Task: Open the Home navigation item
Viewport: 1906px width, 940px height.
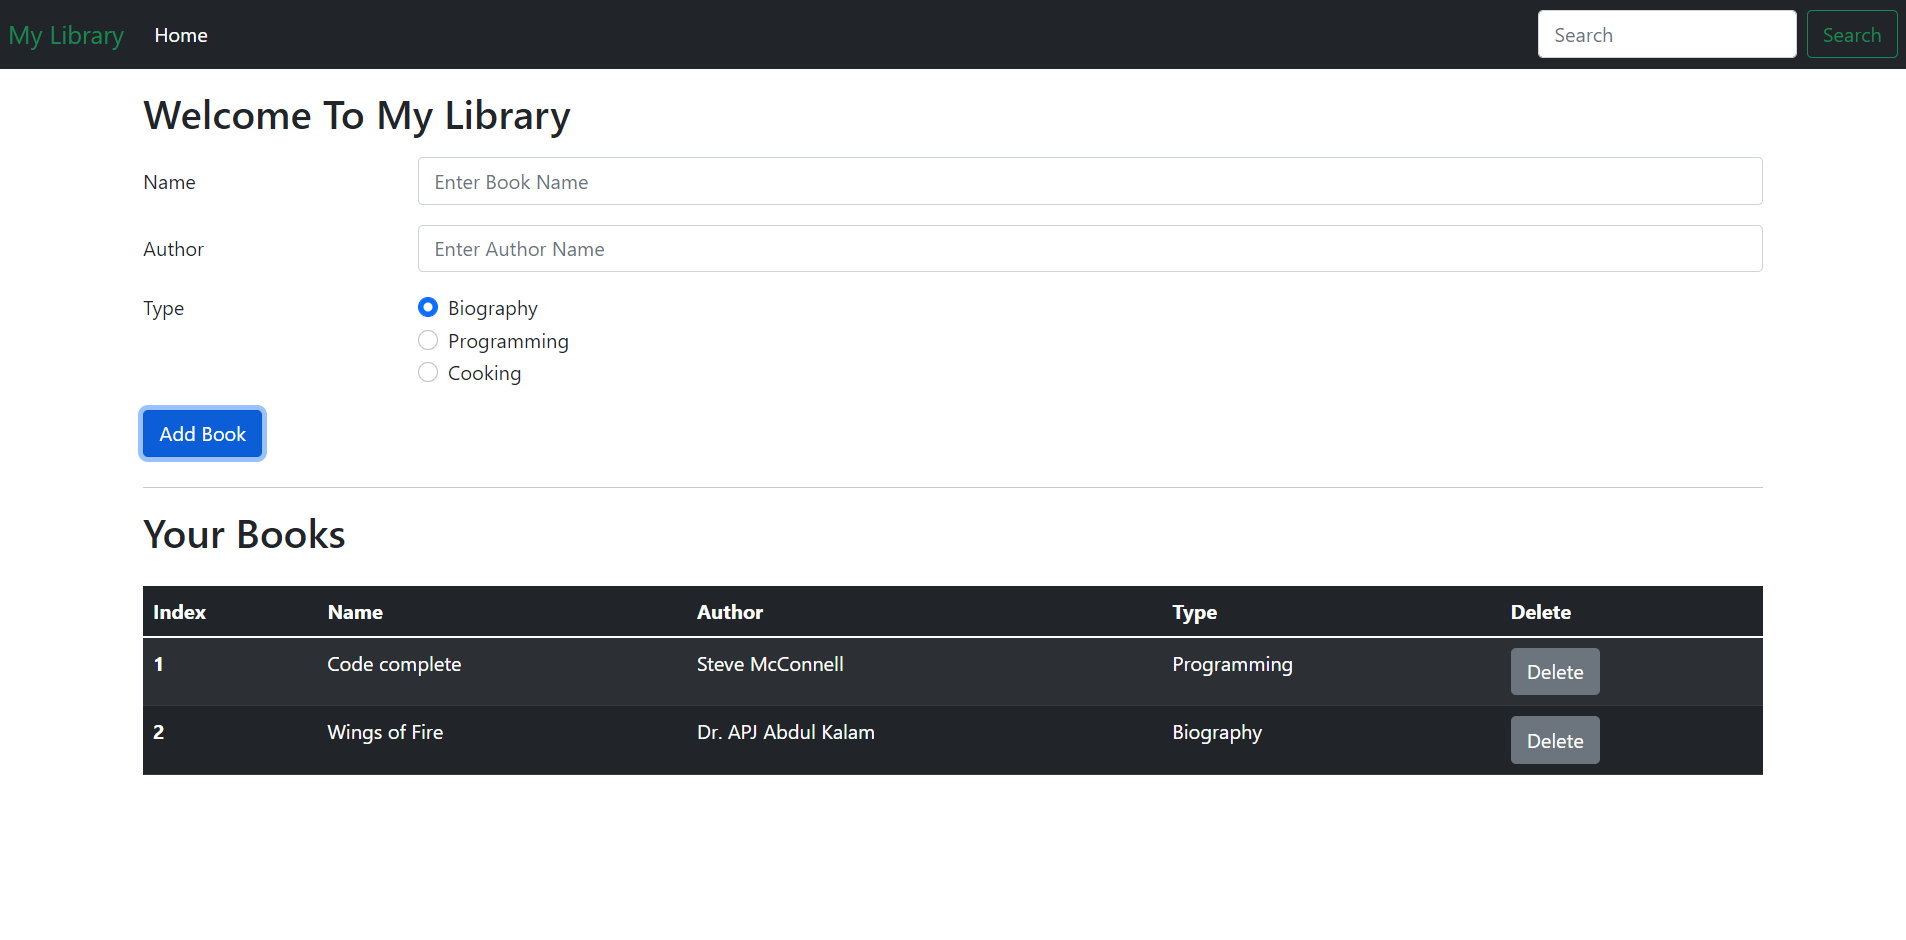Action: click(x=181, y=34)
